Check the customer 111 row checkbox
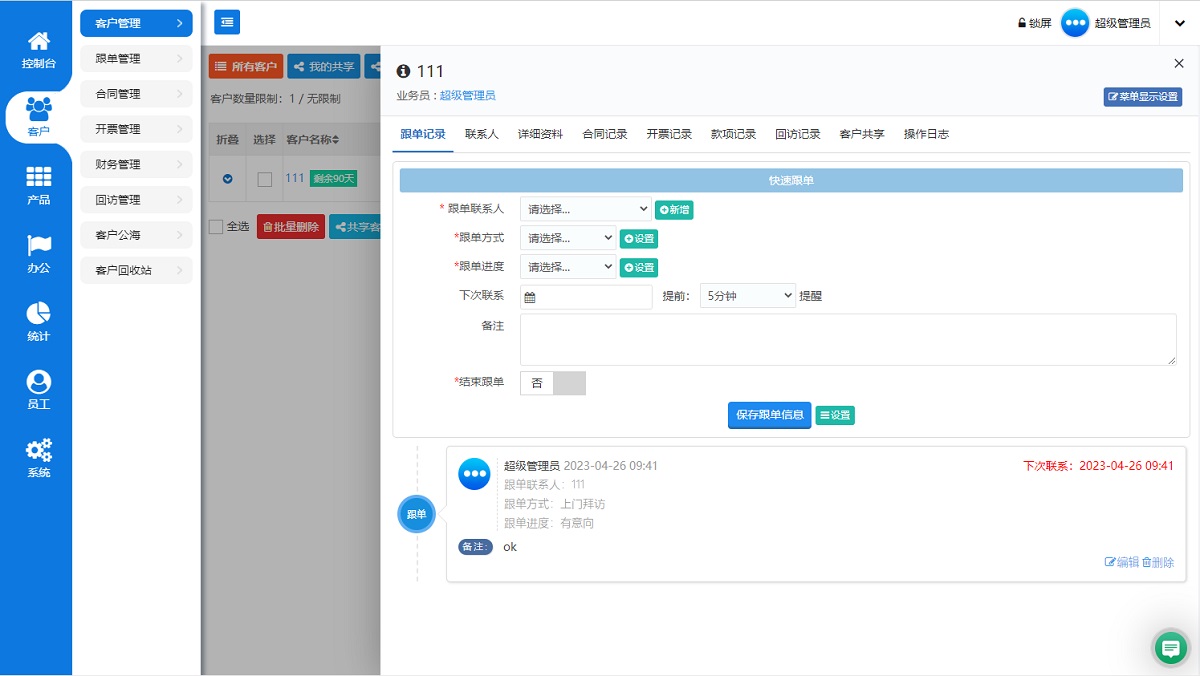1200x676 pixels. pos(264,179)
